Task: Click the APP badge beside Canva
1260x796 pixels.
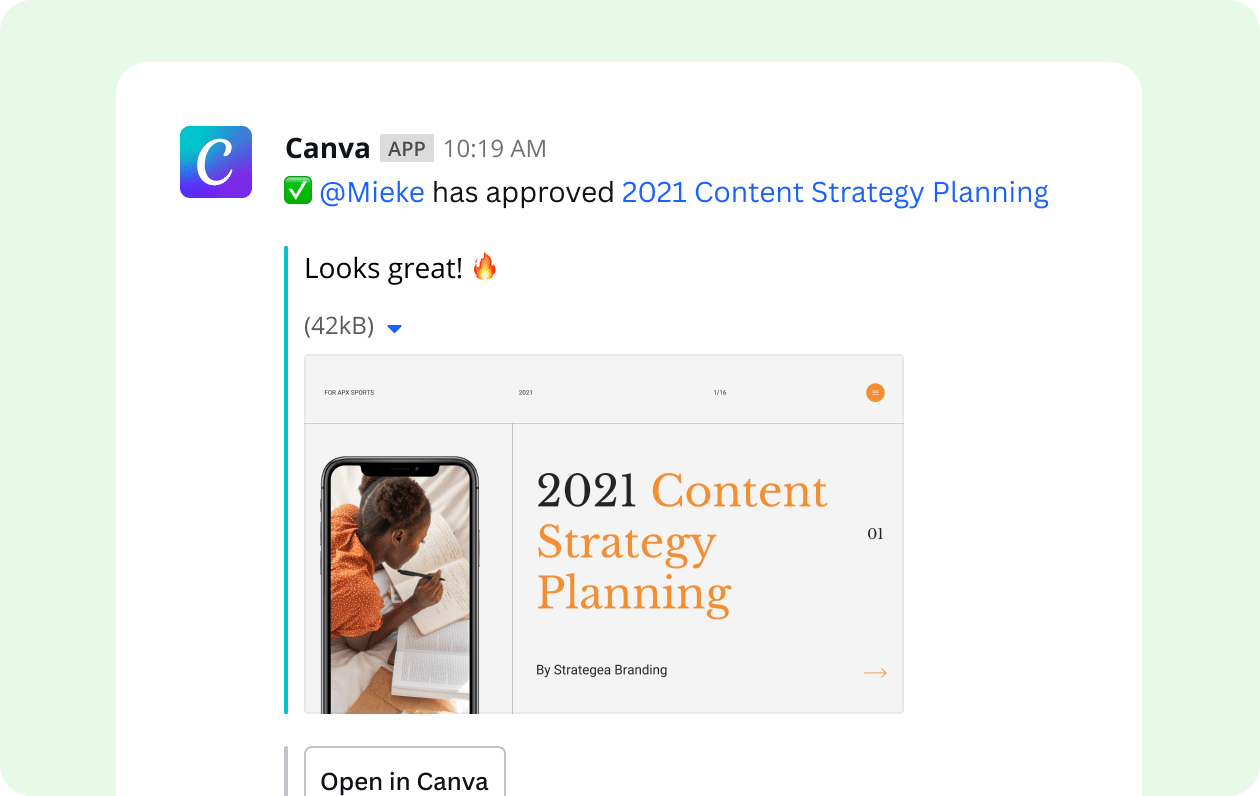Action: (x=407, y=147)
